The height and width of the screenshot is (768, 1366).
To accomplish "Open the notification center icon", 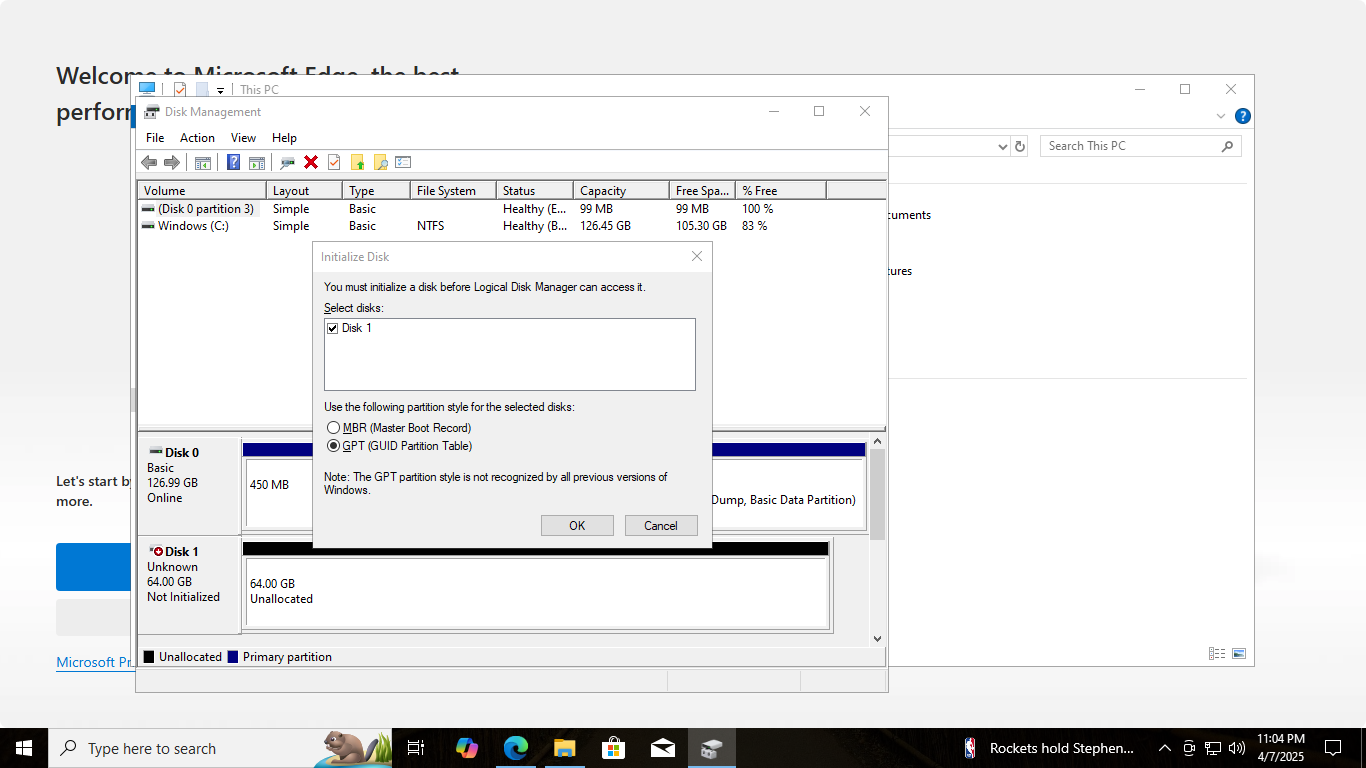I will (1333, 748).
